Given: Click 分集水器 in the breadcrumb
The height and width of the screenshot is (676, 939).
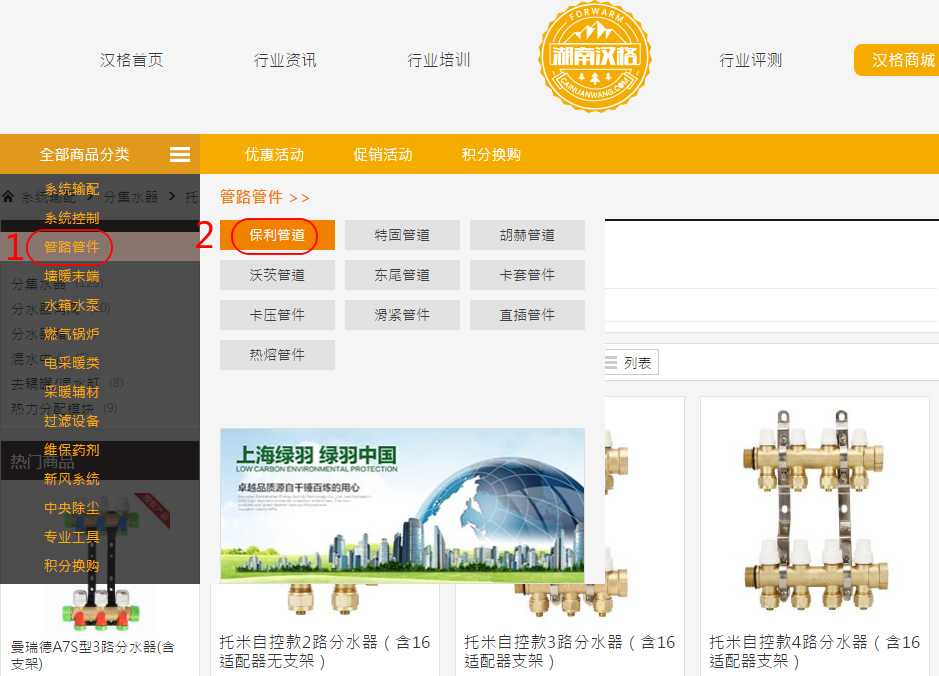Looking at the screenshot, I should (x=131, y=196).
